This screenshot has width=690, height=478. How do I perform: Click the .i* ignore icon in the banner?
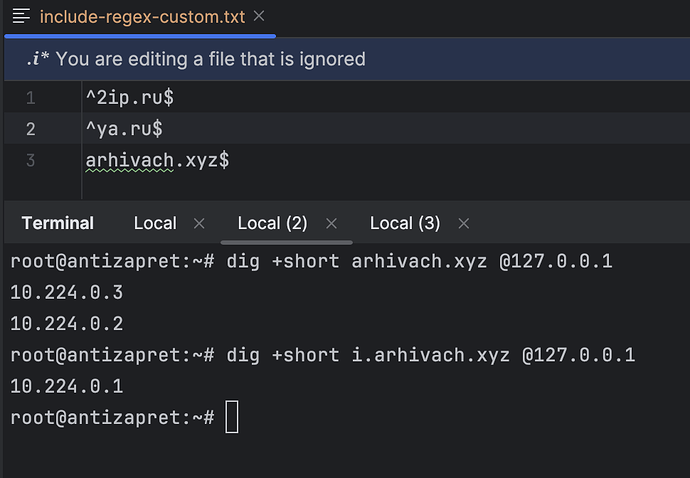(x=37, y=59)
